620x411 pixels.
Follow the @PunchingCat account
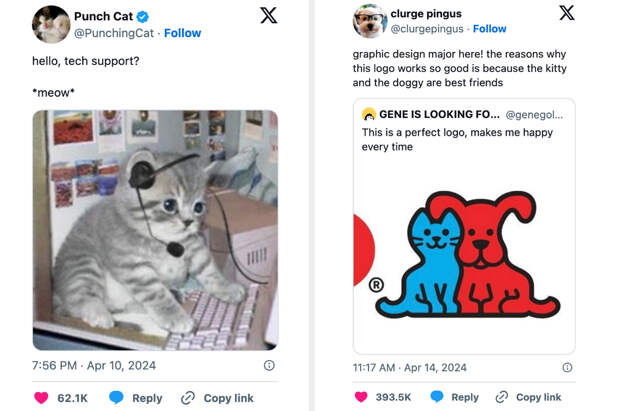(182, 33)
